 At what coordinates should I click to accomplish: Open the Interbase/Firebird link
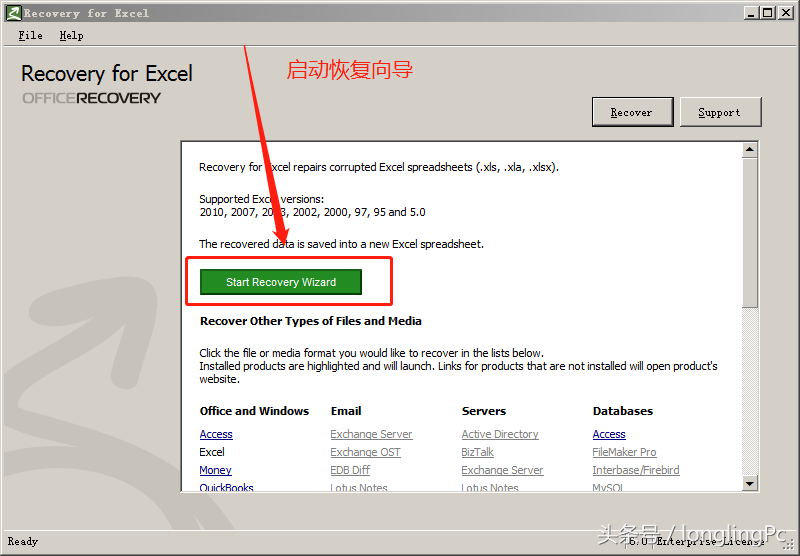636,470
